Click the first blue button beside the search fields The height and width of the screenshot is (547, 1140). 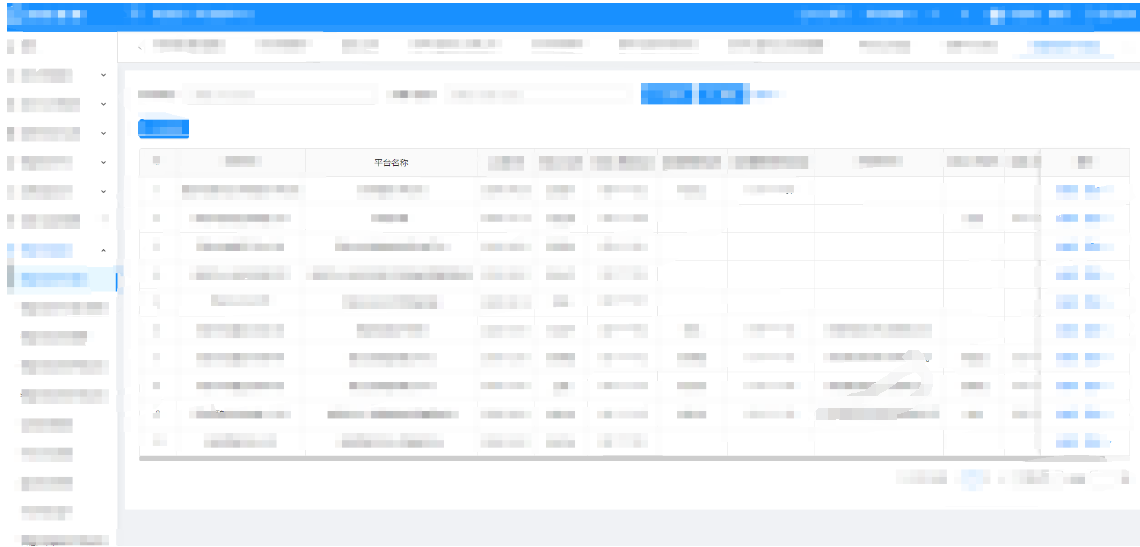(667, 94)
